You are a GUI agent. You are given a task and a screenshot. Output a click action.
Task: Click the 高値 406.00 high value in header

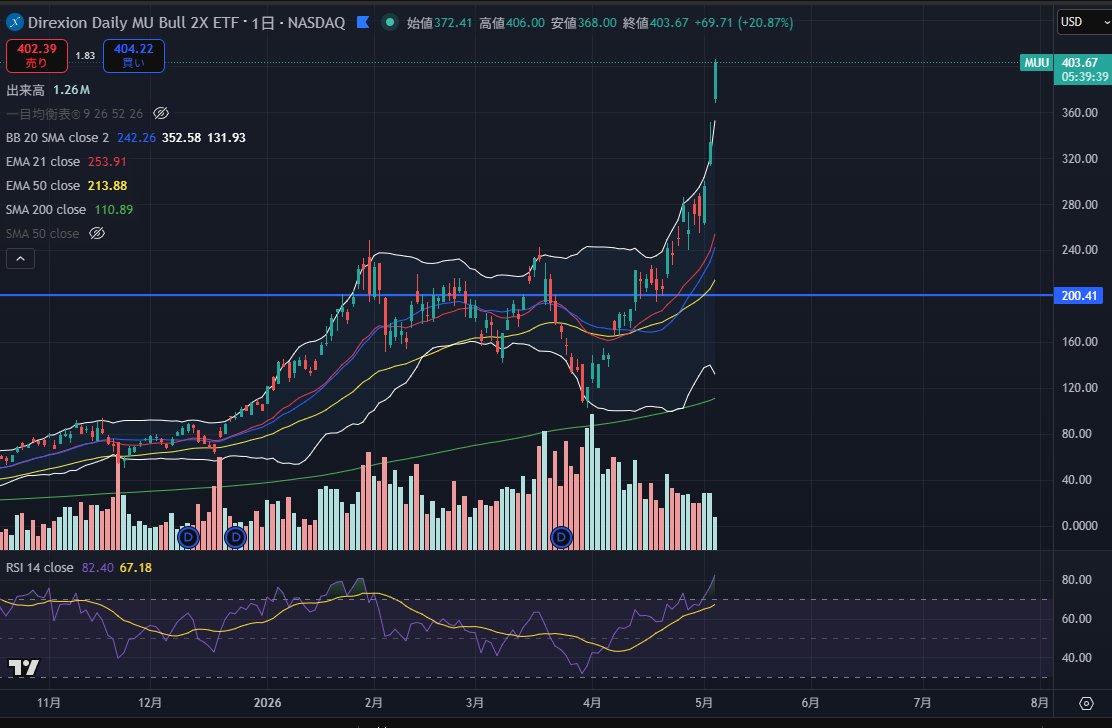tap(511, 23)
